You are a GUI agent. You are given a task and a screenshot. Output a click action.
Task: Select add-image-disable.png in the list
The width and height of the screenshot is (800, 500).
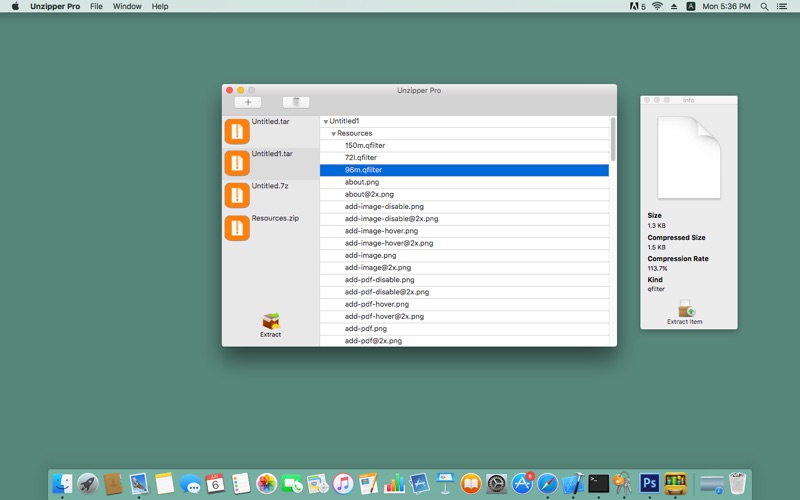(464, 207)
